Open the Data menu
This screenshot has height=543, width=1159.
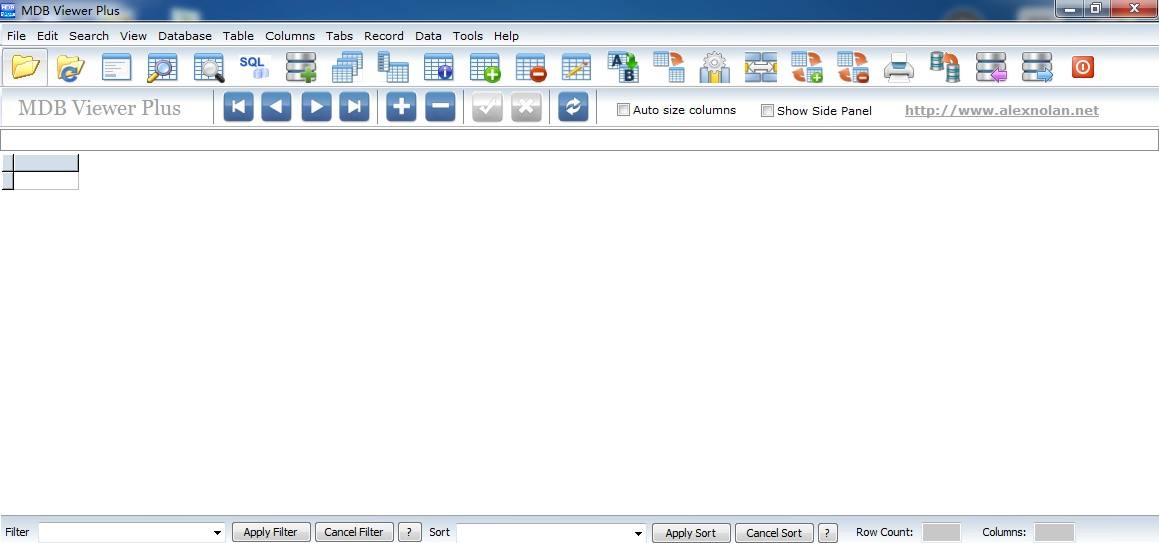[428, 35]
